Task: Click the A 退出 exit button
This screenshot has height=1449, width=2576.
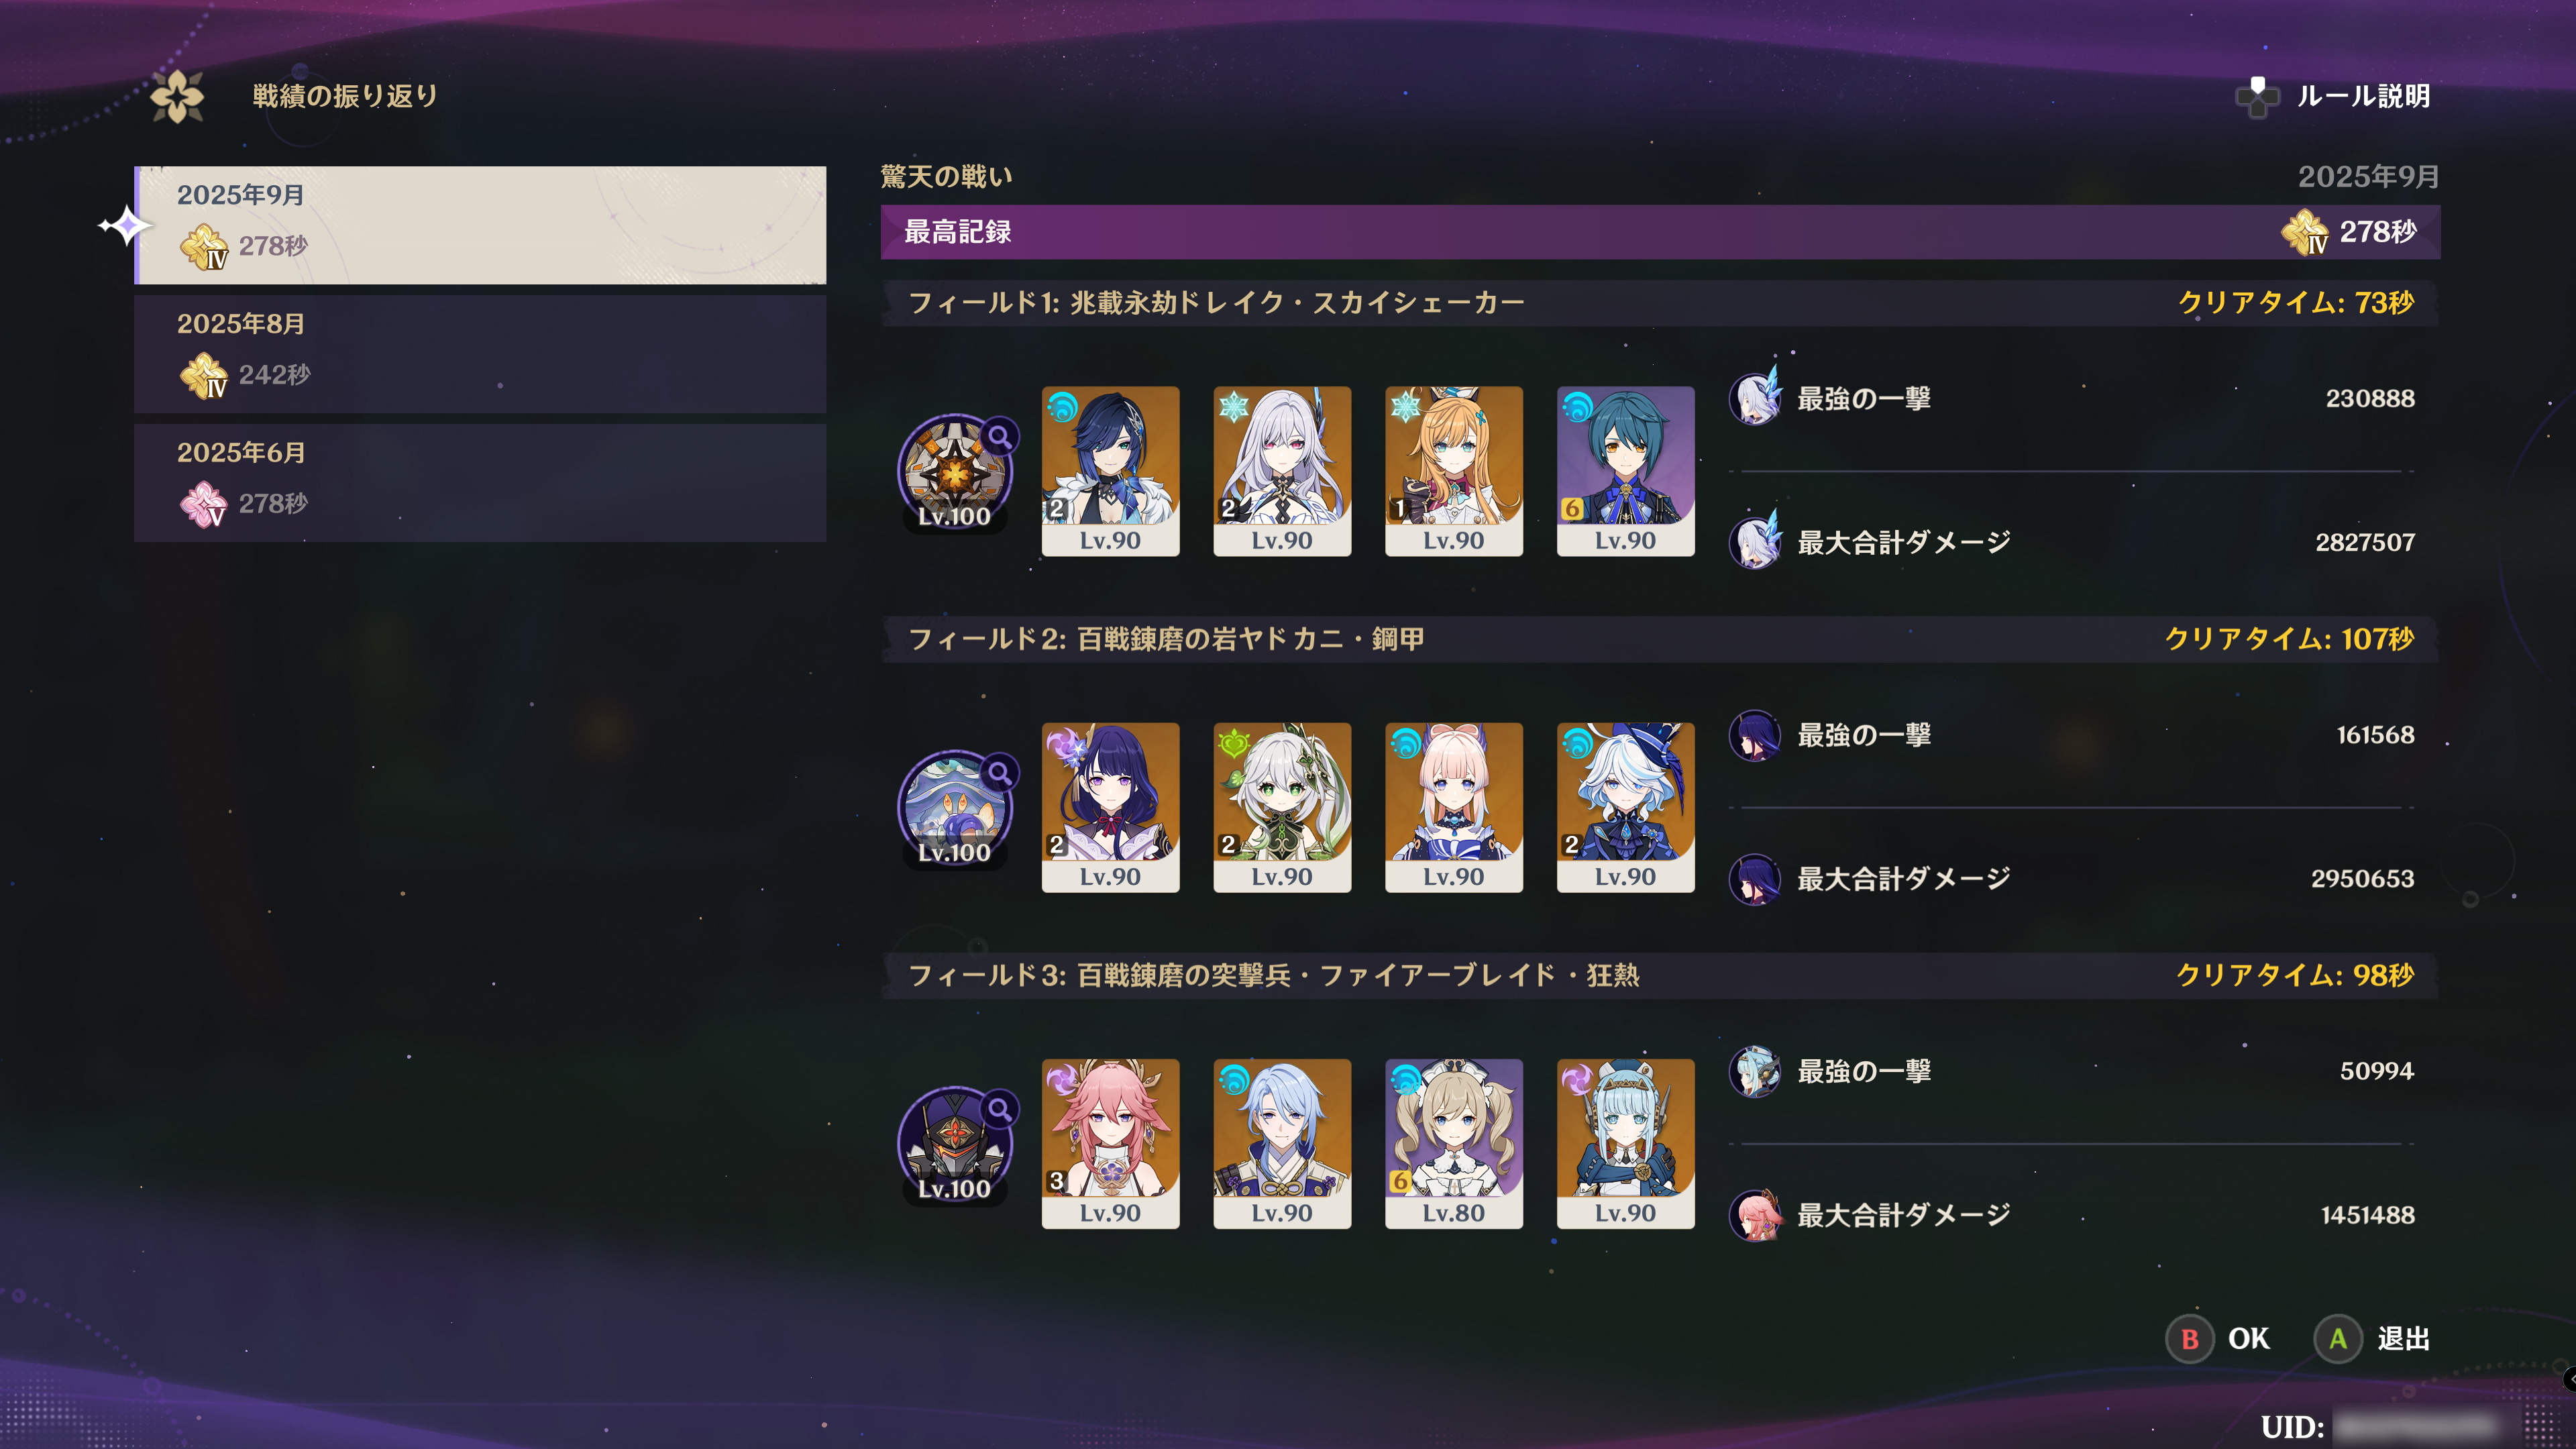Action: 2373,1339
